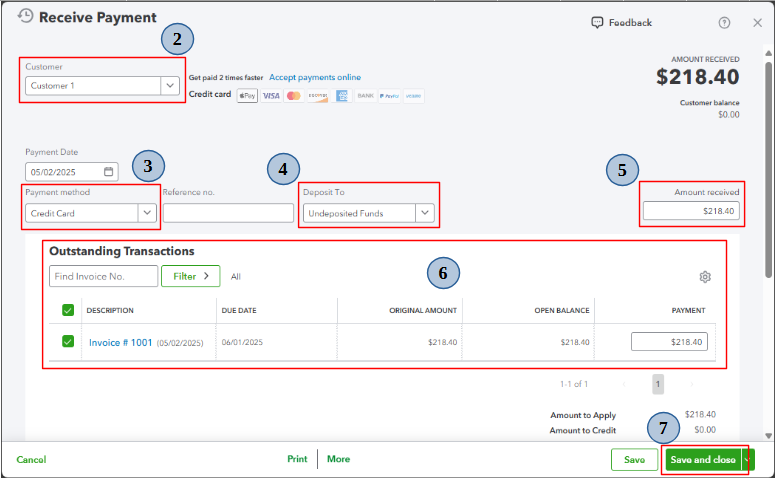This screenshot has width=775, height=478.
Task: Expand the Deposit To dropdown arrow
Action: tap(425, 213)
